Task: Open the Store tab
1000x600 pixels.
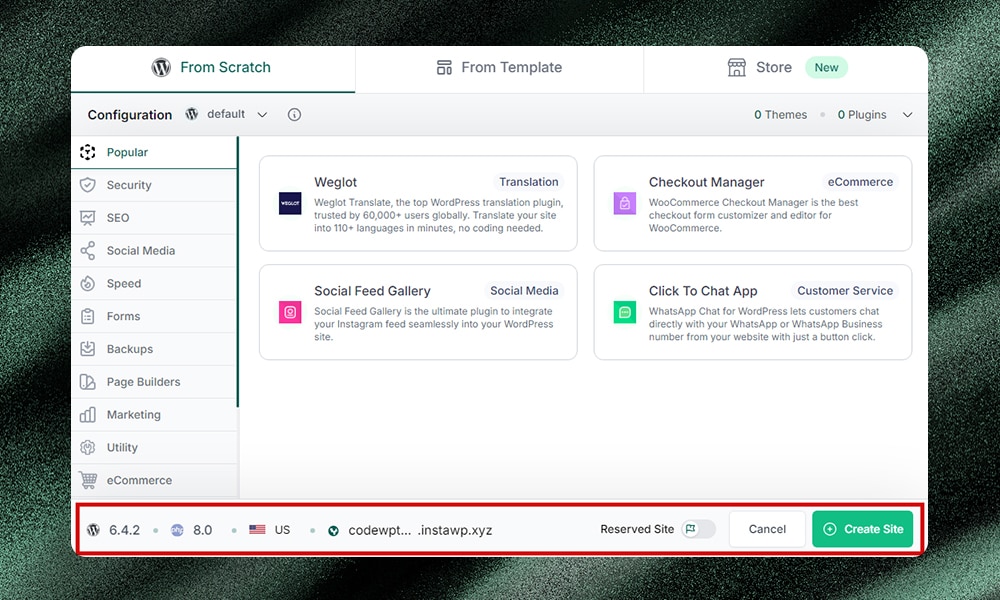Action: pyautogui.click(x=773, y=68)
